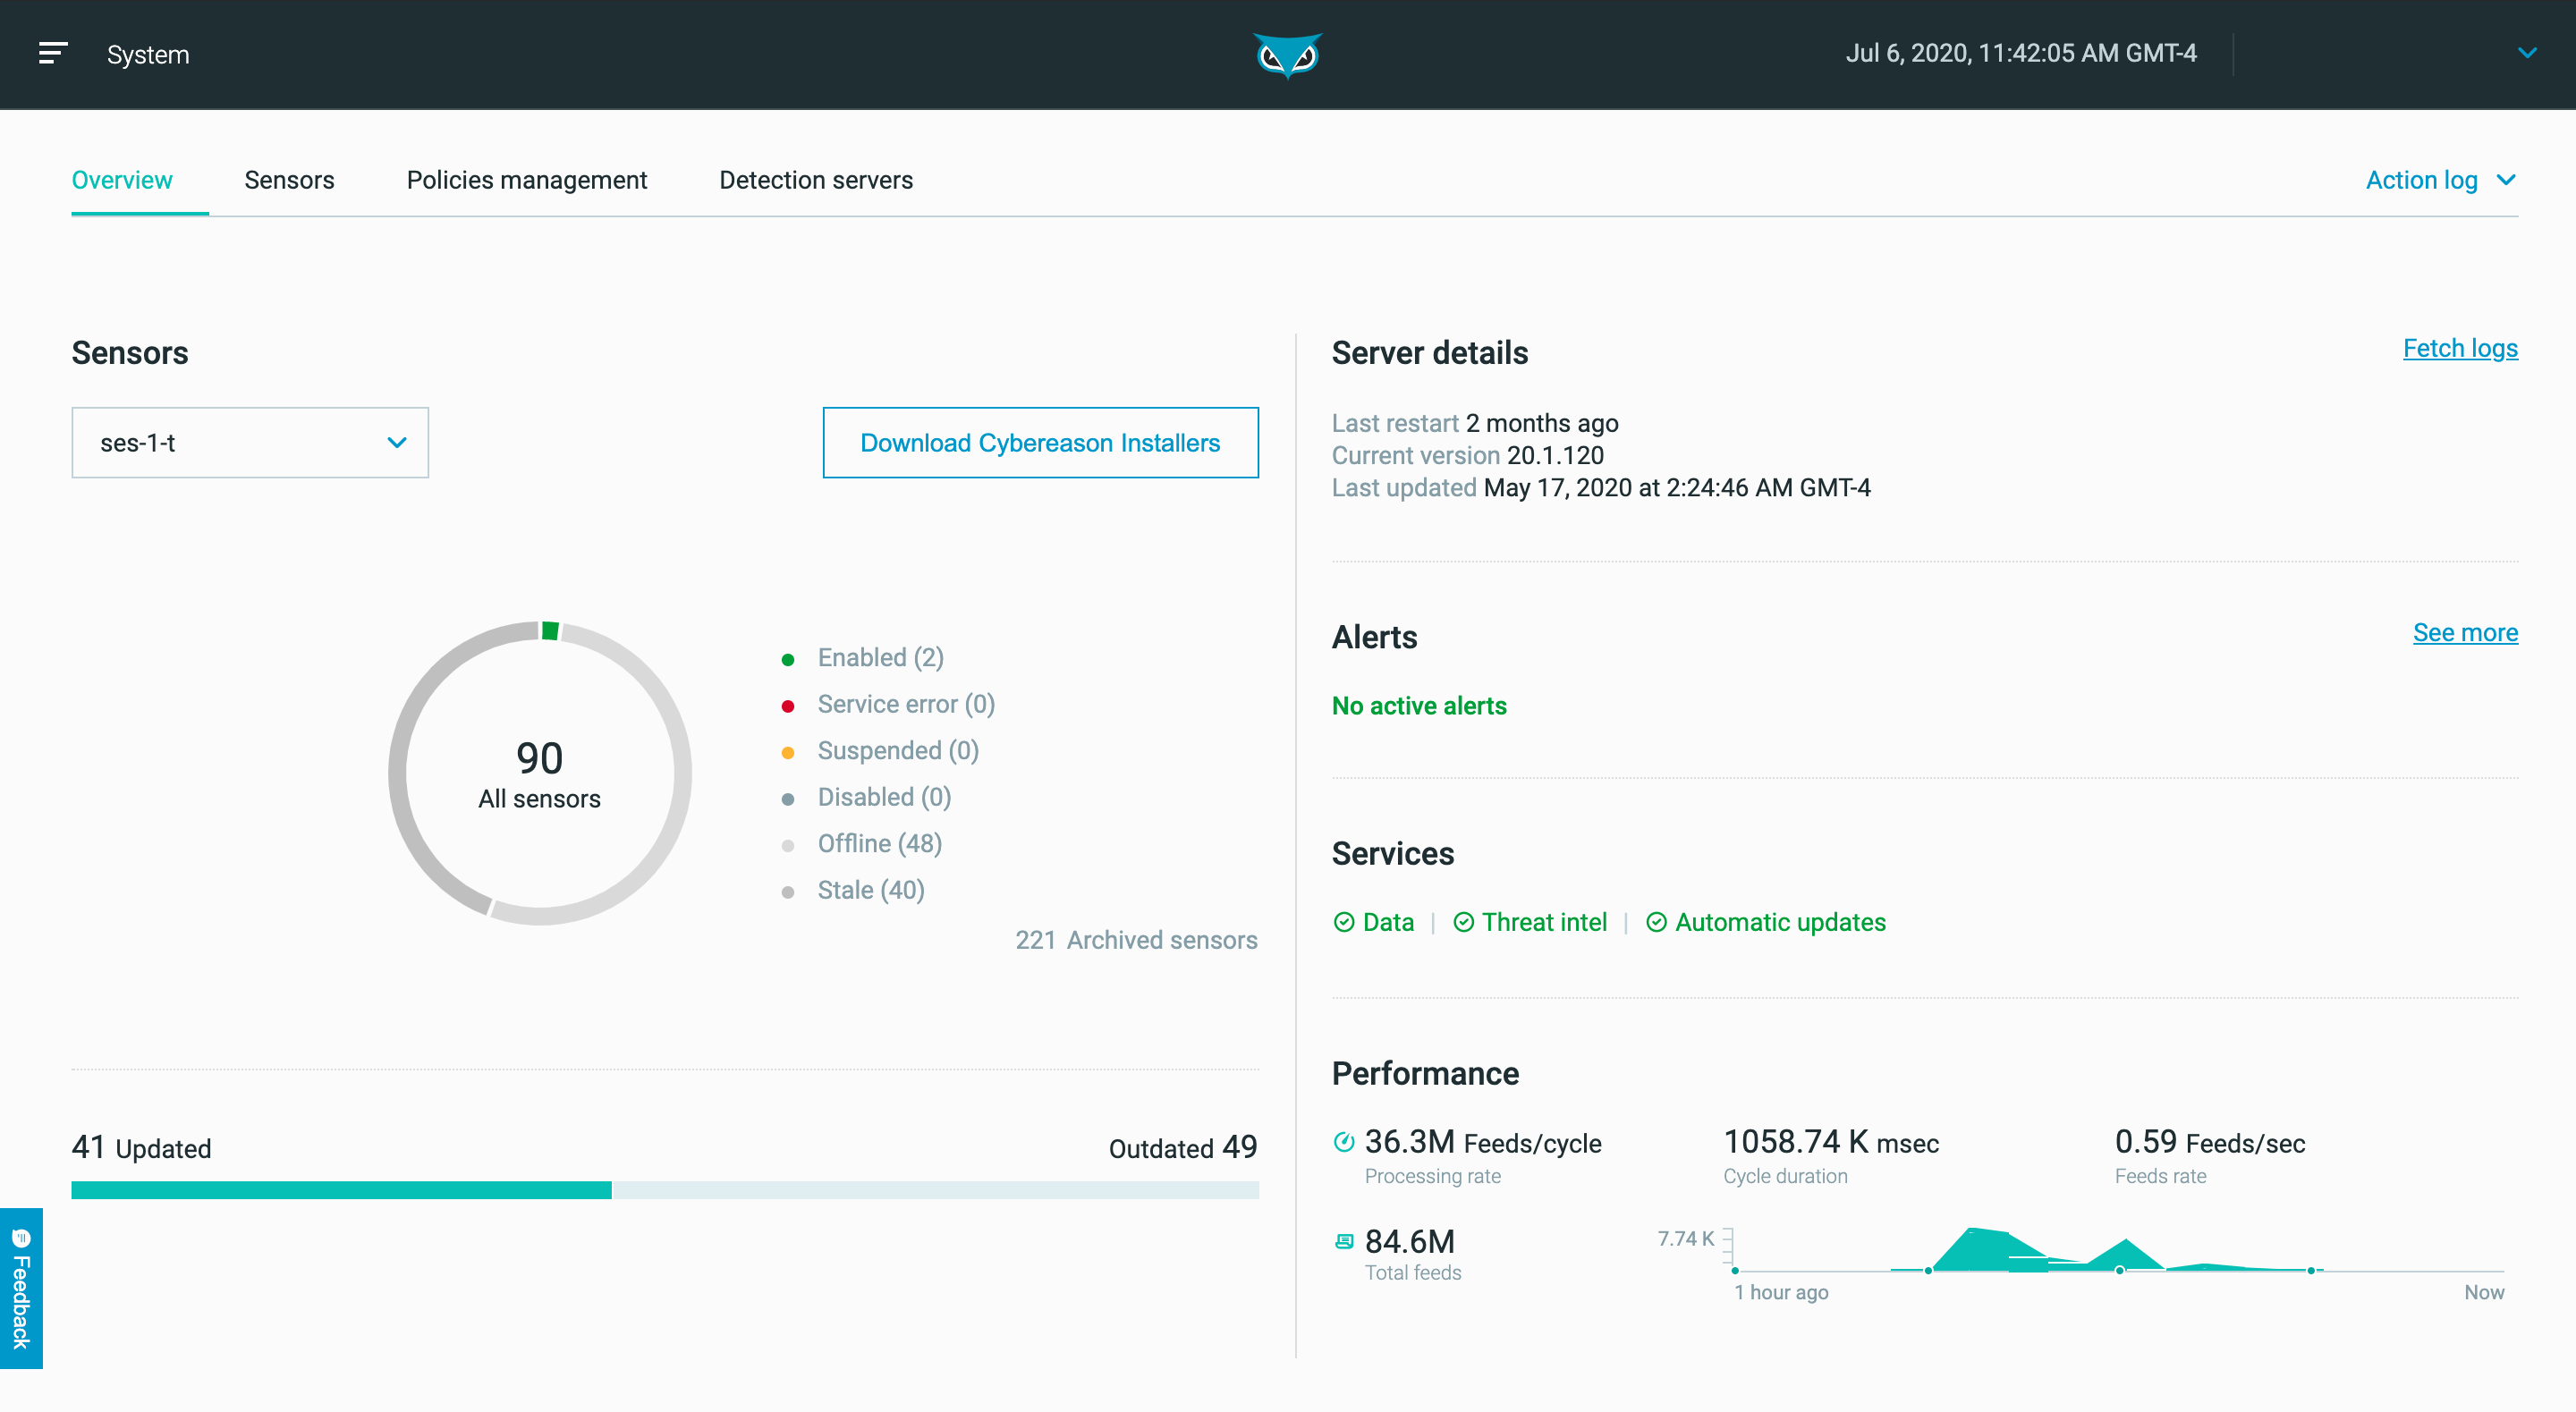The height and width of the screenshot is (1412, 2576).
Task: Open the Detection servers tab
Action: (816, 180)
